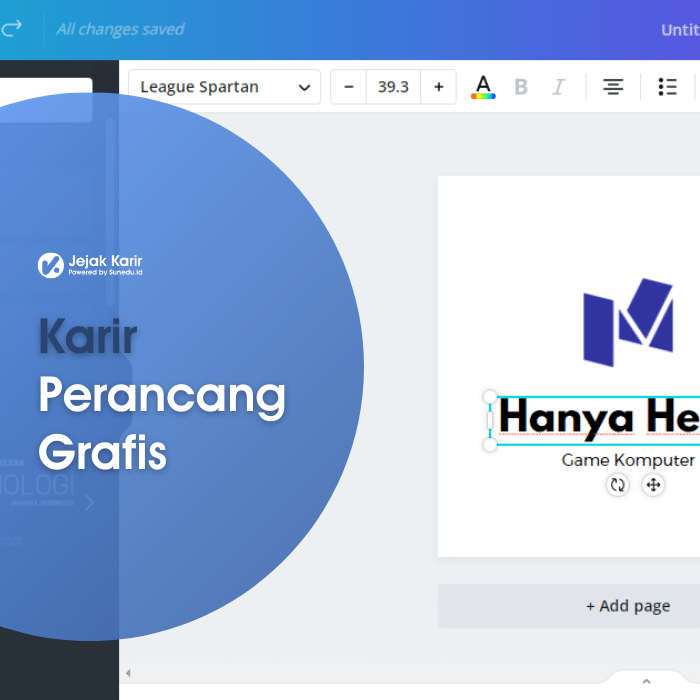The width and height of the screenshot is (700, 700).
Task: Toggle bold formatting
Action: coord(521,87)
